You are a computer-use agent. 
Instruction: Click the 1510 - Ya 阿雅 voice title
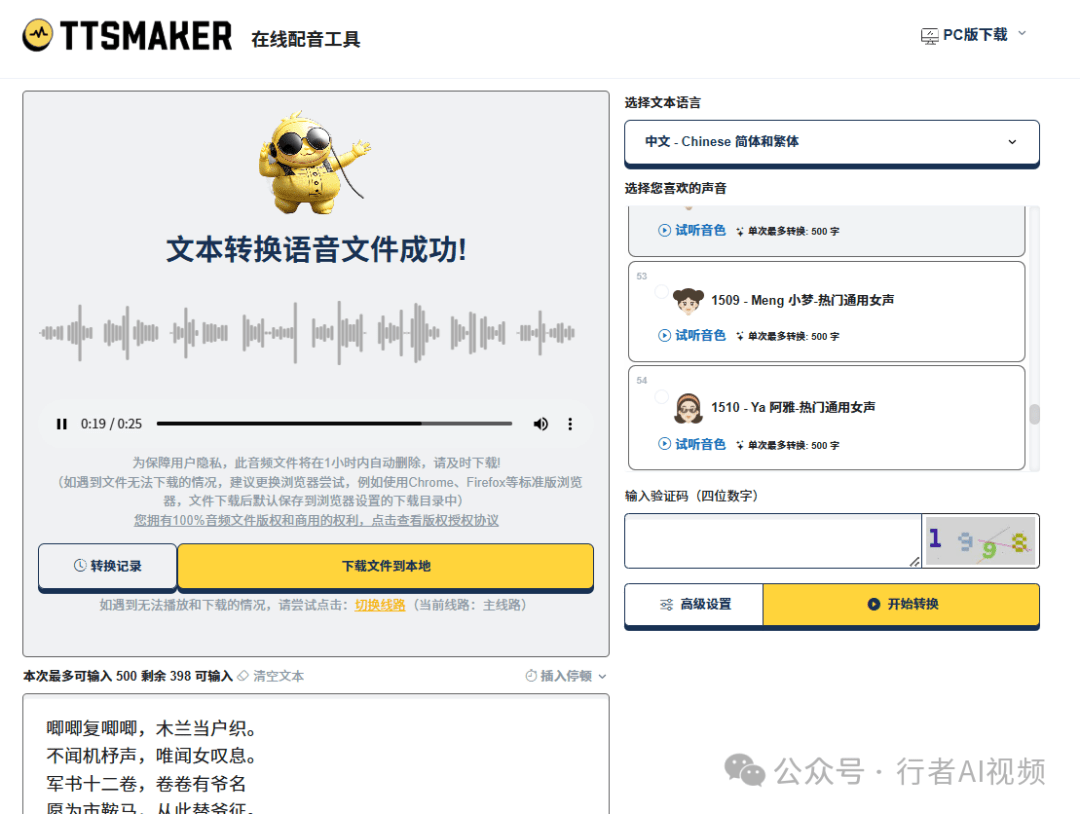(793, 407)
